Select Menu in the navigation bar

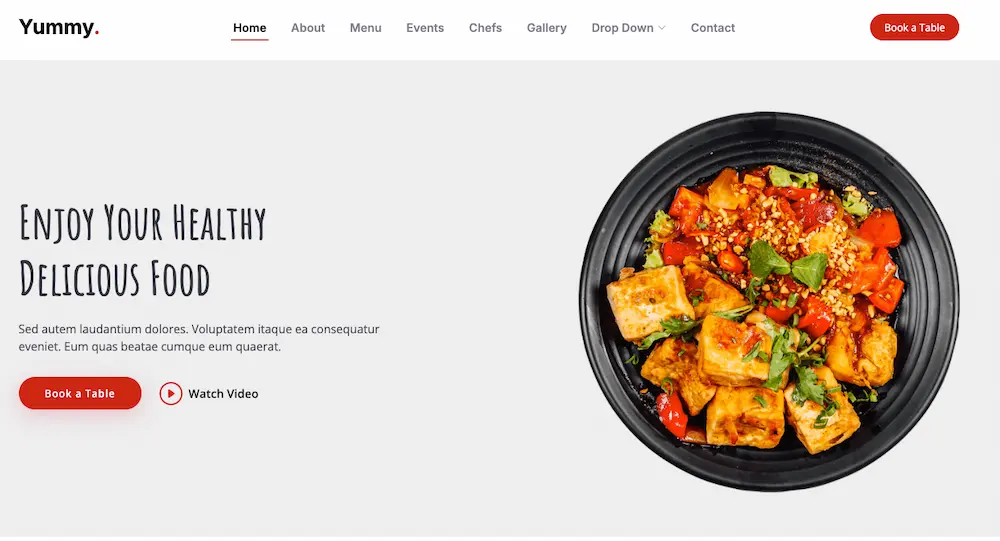tap(365, 28)
